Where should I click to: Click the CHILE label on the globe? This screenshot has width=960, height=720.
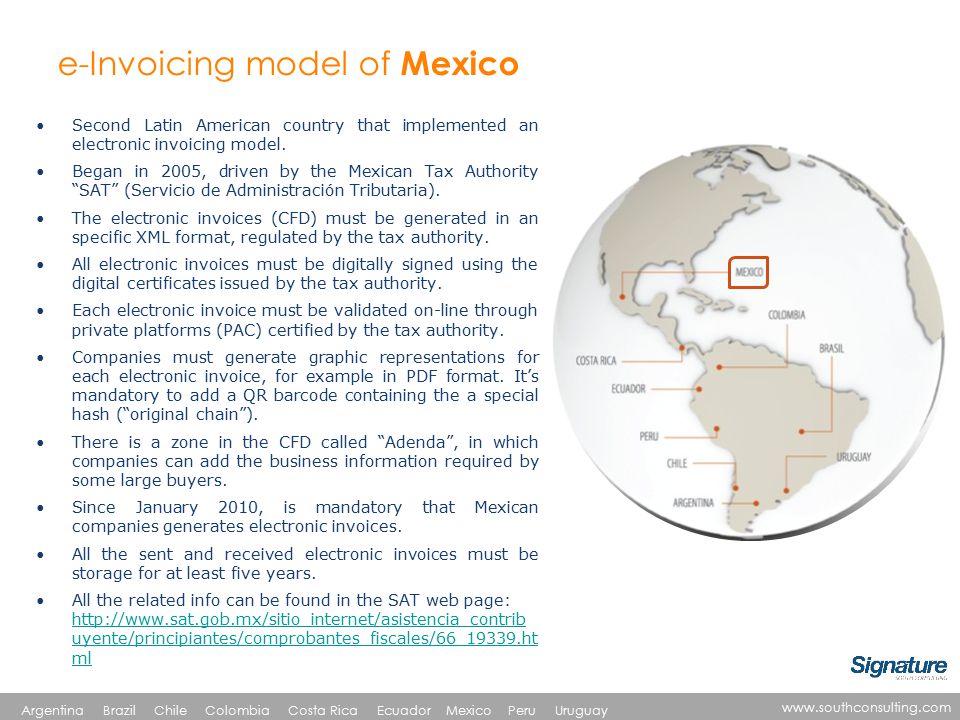pyautogui.click(x=677, y=463)
